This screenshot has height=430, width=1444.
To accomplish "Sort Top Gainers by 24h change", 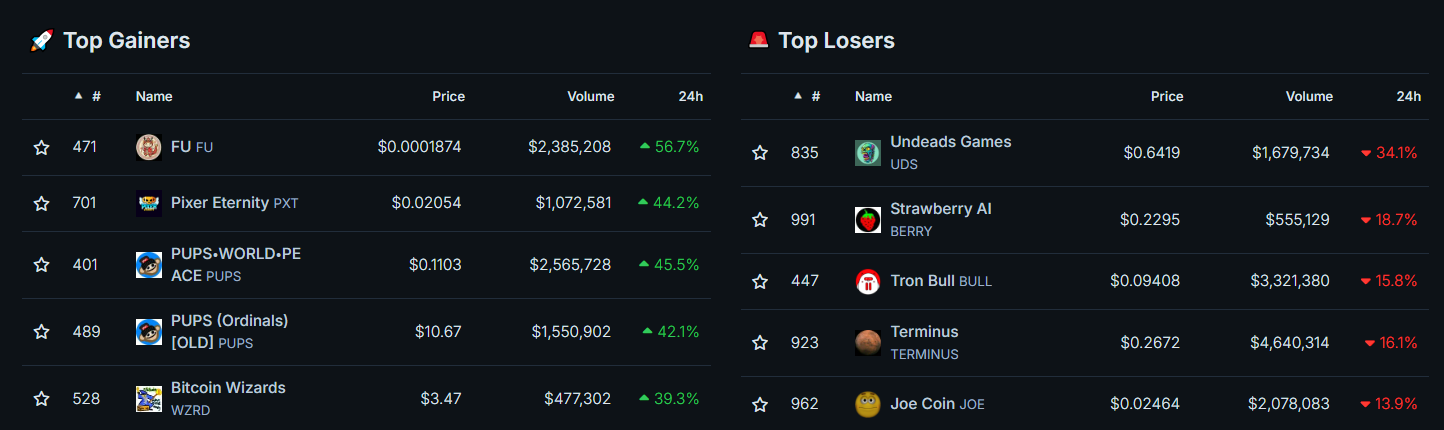I will (x=690, y=97).
